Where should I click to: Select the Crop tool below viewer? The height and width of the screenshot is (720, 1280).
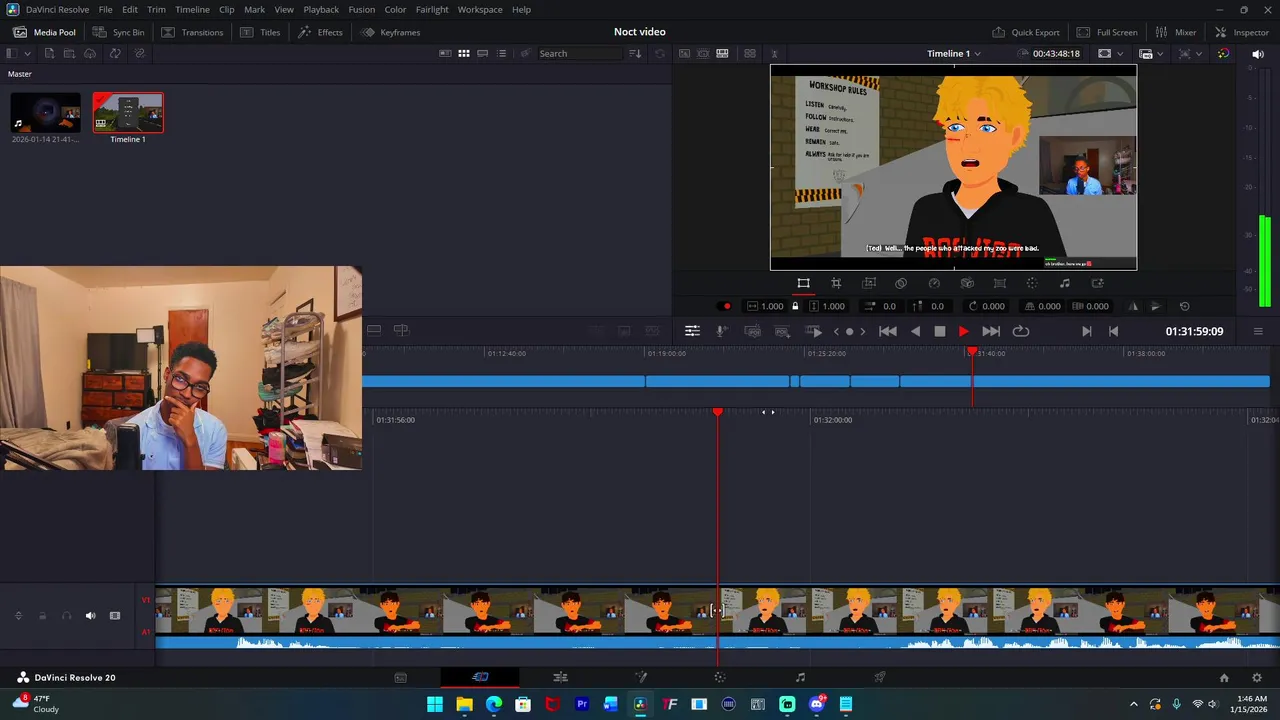tap(836, 283)
